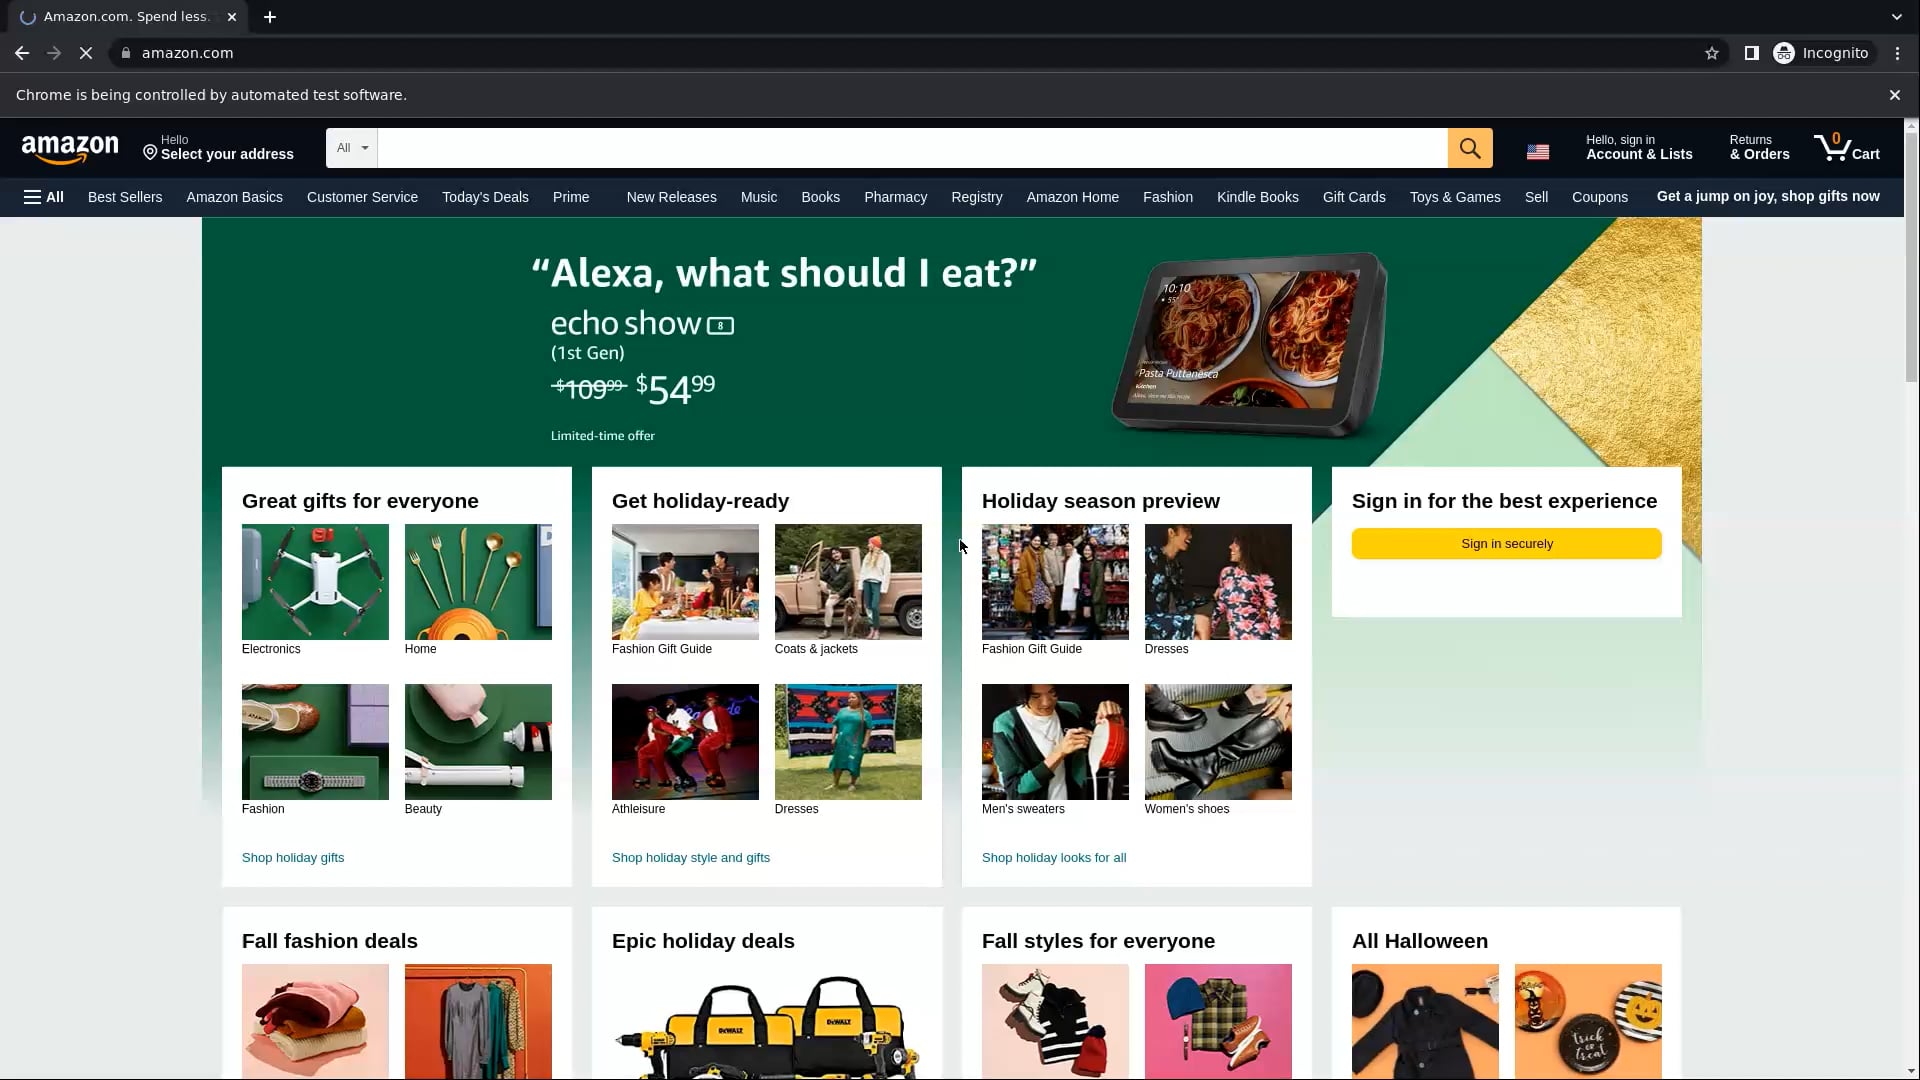Click the US flag language icon
The height and width of the screenshot is (1080, 1920).
(x=1538, y=152)
